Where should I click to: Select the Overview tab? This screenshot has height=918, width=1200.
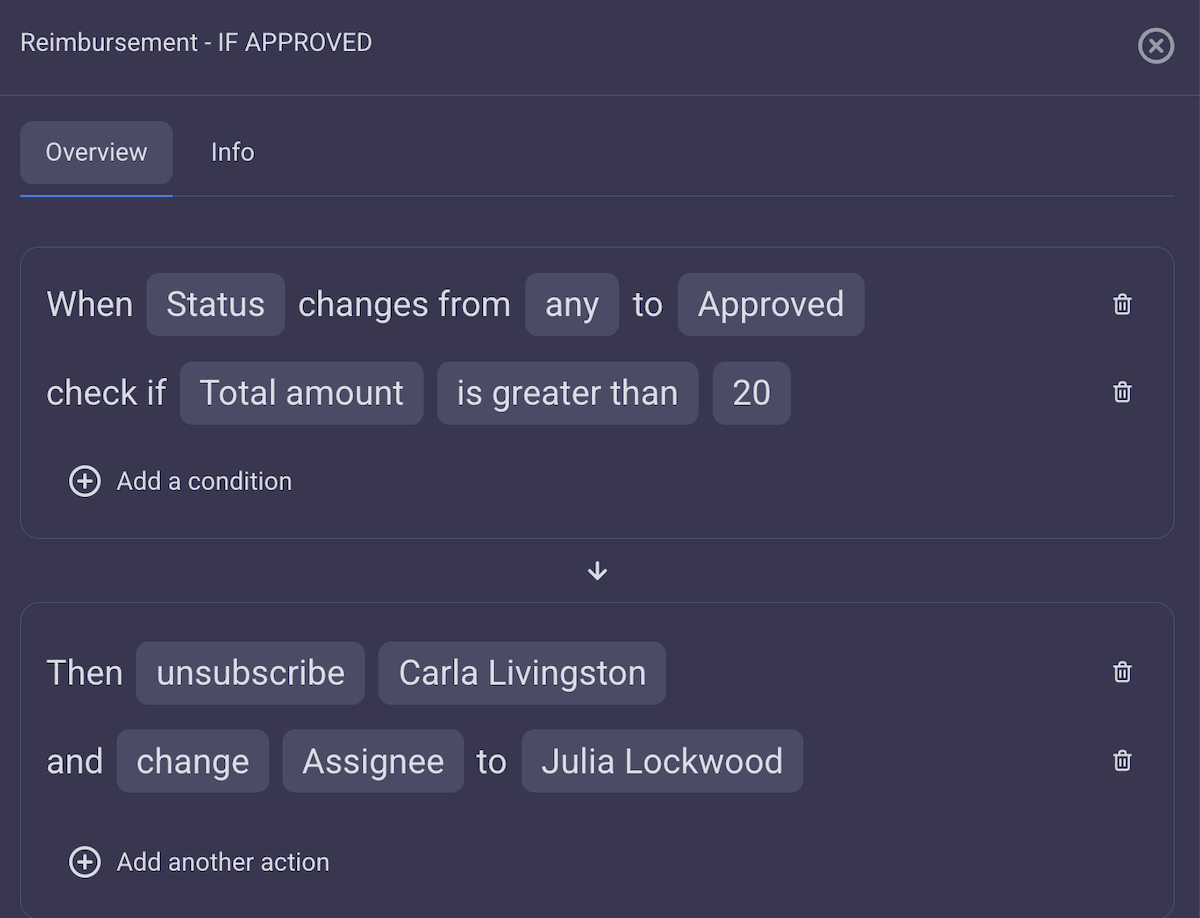(x=96, y=152)
